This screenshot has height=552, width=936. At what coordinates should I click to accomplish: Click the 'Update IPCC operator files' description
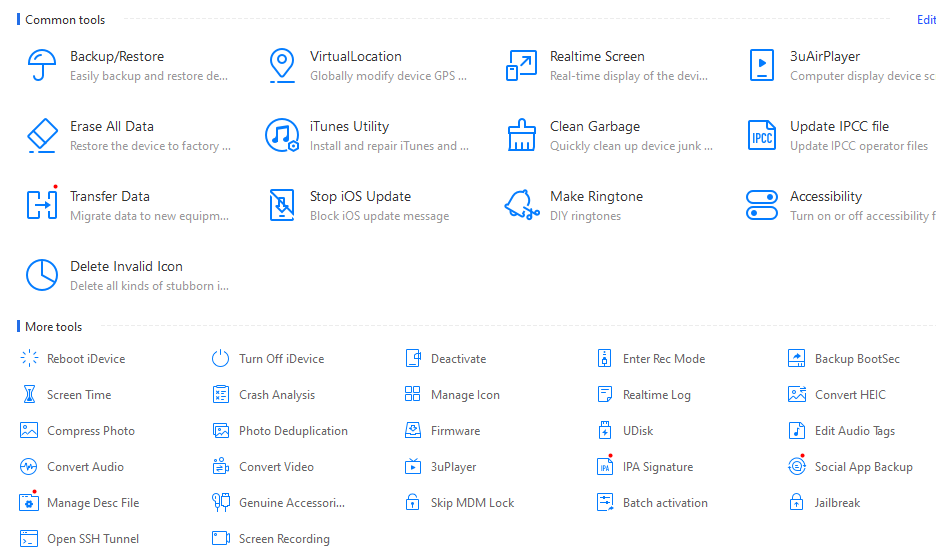(859, 146)
